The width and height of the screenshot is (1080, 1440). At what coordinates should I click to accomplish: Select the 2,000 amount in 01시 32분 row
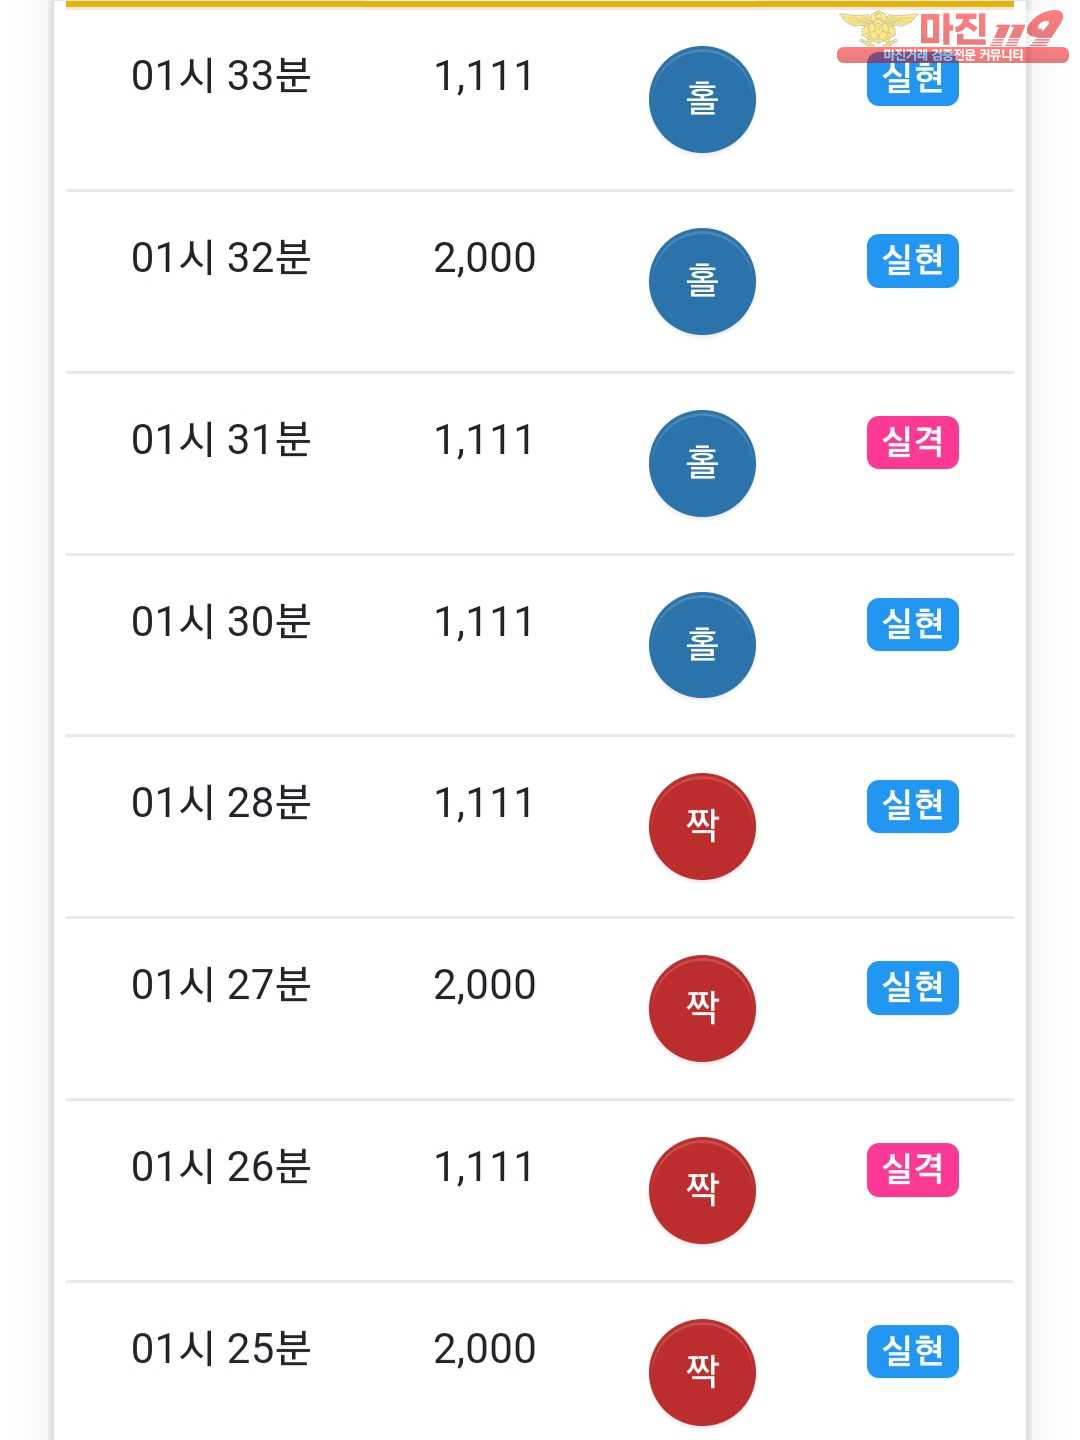pyautogui.click(x=485, y=258)
